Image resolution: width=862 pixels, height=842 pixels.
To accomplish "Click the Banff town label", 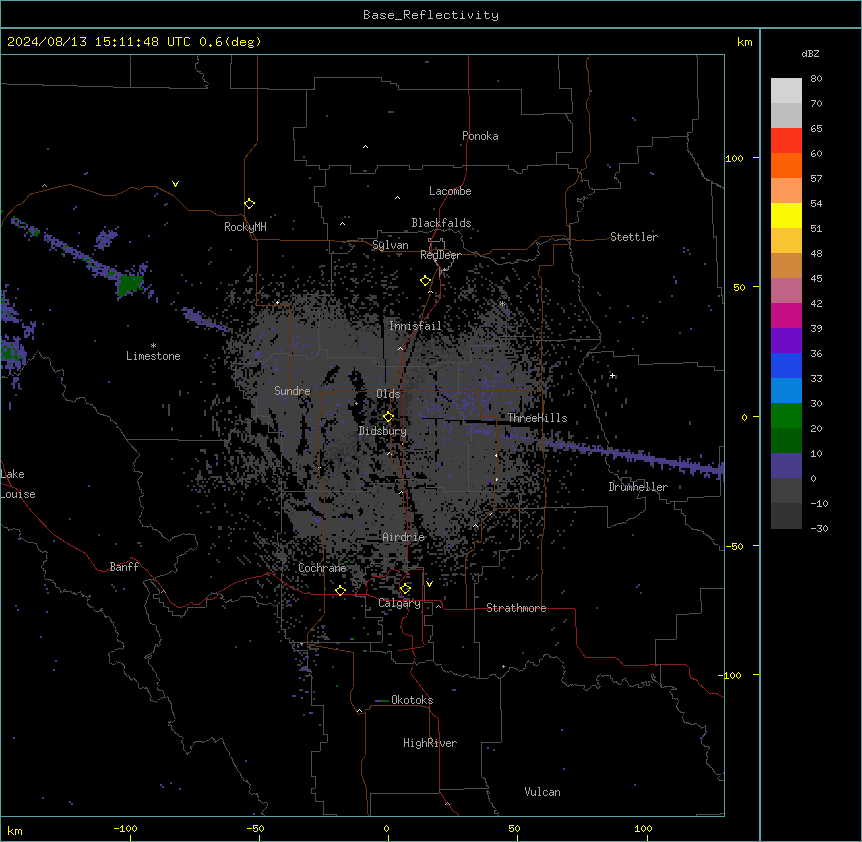I will (x=124, y=567).
